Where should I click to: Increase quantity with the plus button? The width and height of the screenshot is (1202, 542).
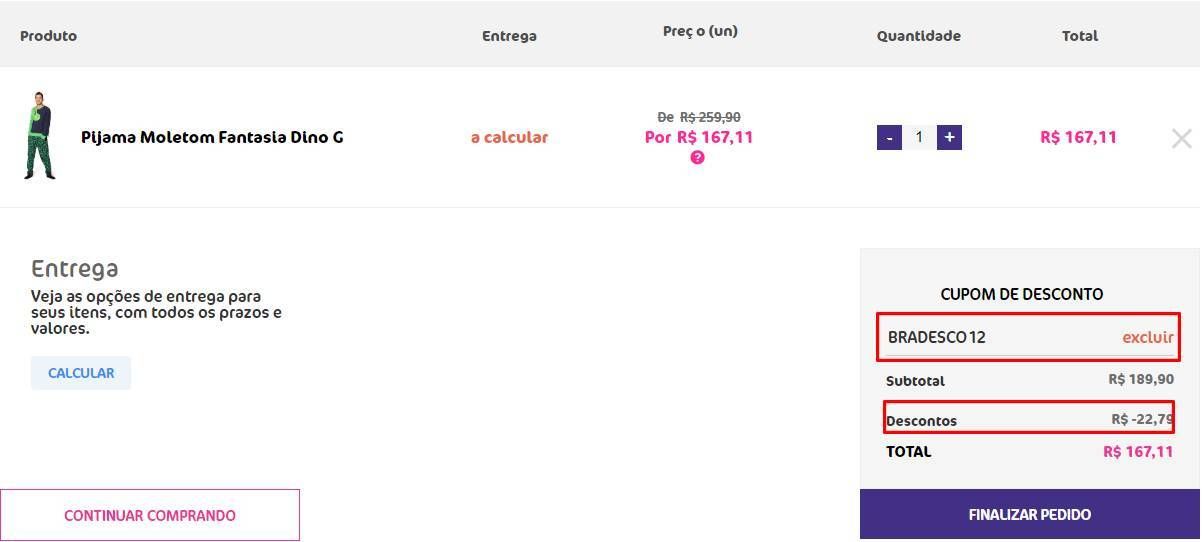pos(949,137)
